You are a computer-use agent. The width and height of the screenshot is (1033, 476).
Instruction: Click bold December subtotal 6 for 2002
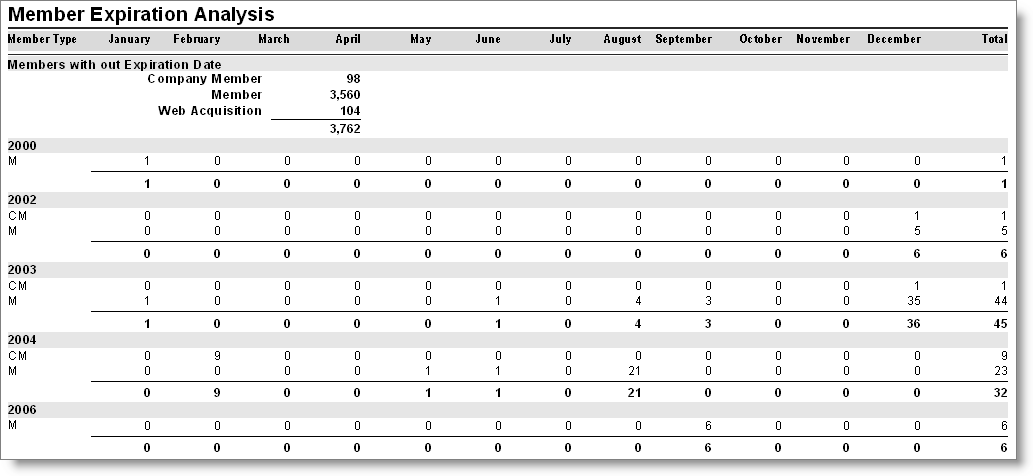(917, 254)
